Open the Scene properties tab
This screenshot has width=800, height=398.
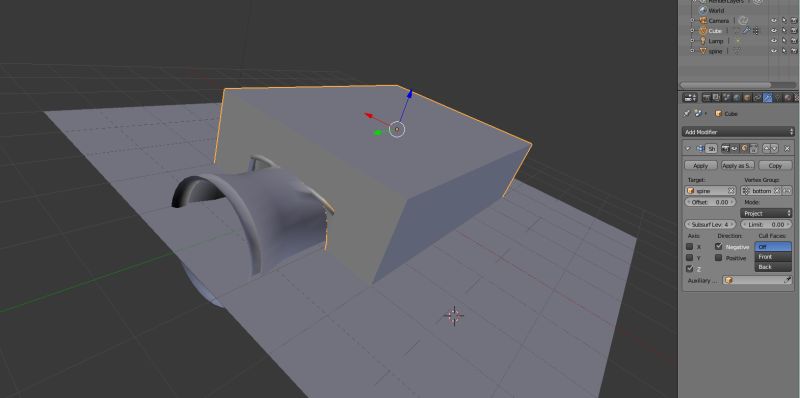coord(726,97)
